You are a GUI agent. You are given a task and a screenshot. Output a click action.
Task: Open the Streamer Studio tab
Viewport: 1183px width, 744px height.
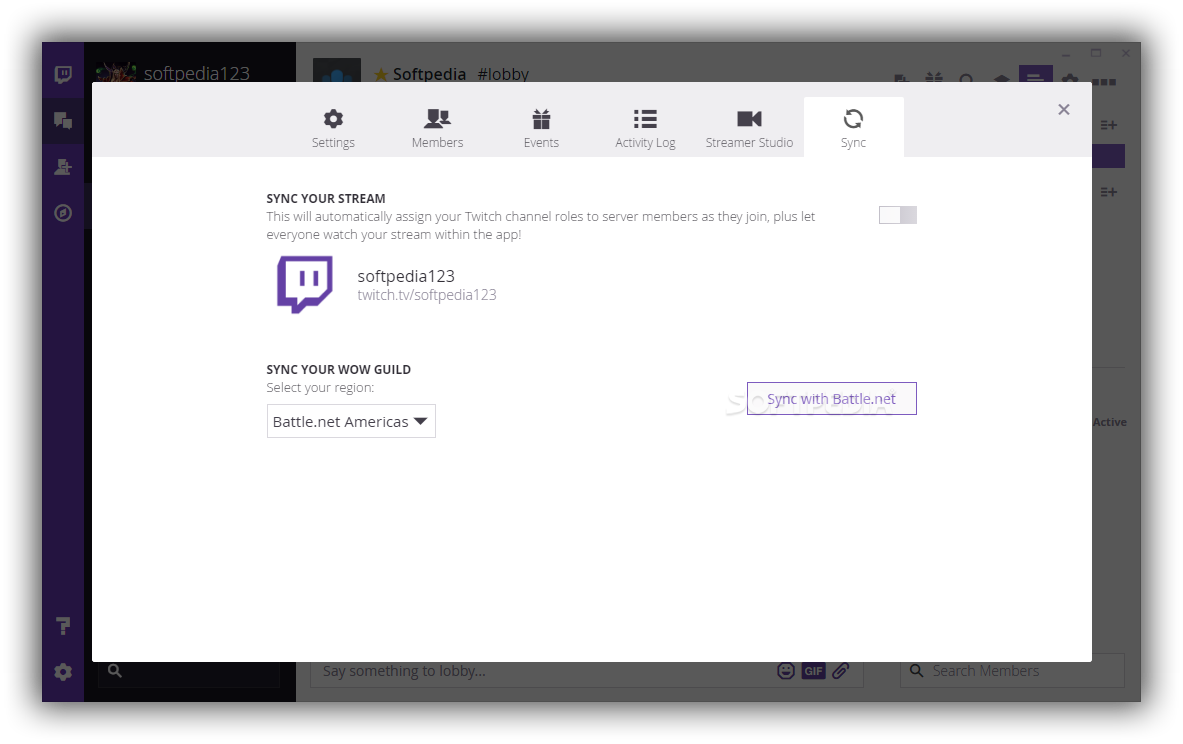[749, 128]
